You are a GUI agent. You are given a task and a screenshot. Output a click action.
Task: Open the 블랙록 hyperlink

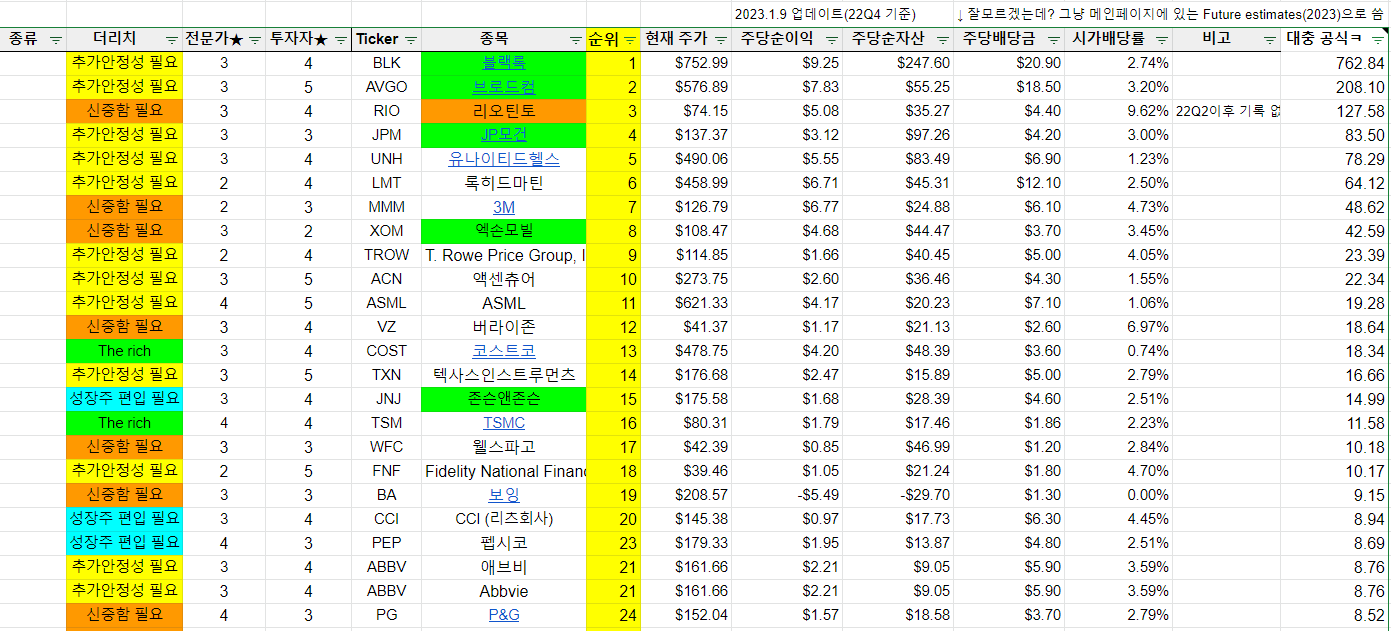(503, 63)
